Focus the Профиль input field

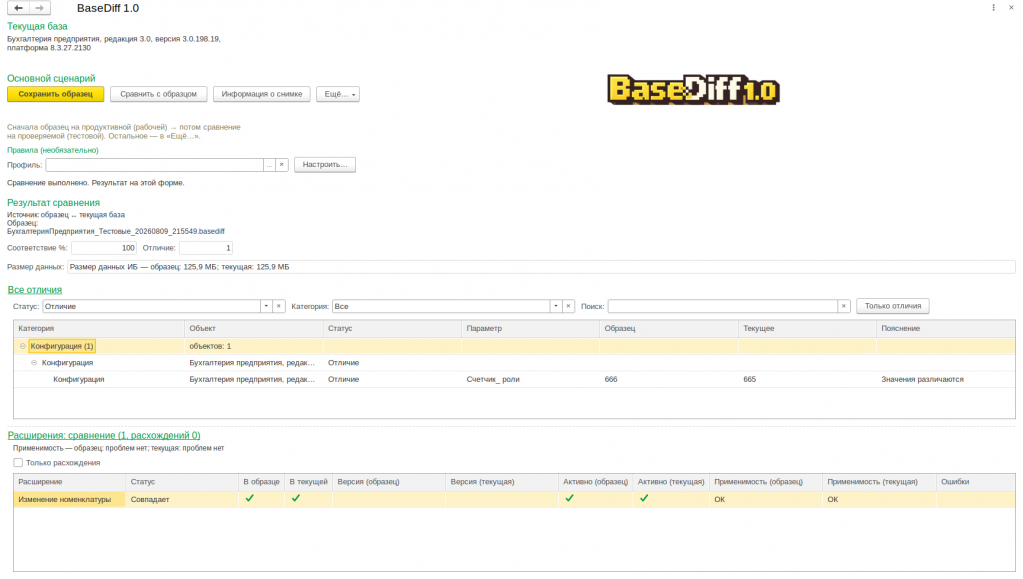pyautogui.click(x=155, y=164)
